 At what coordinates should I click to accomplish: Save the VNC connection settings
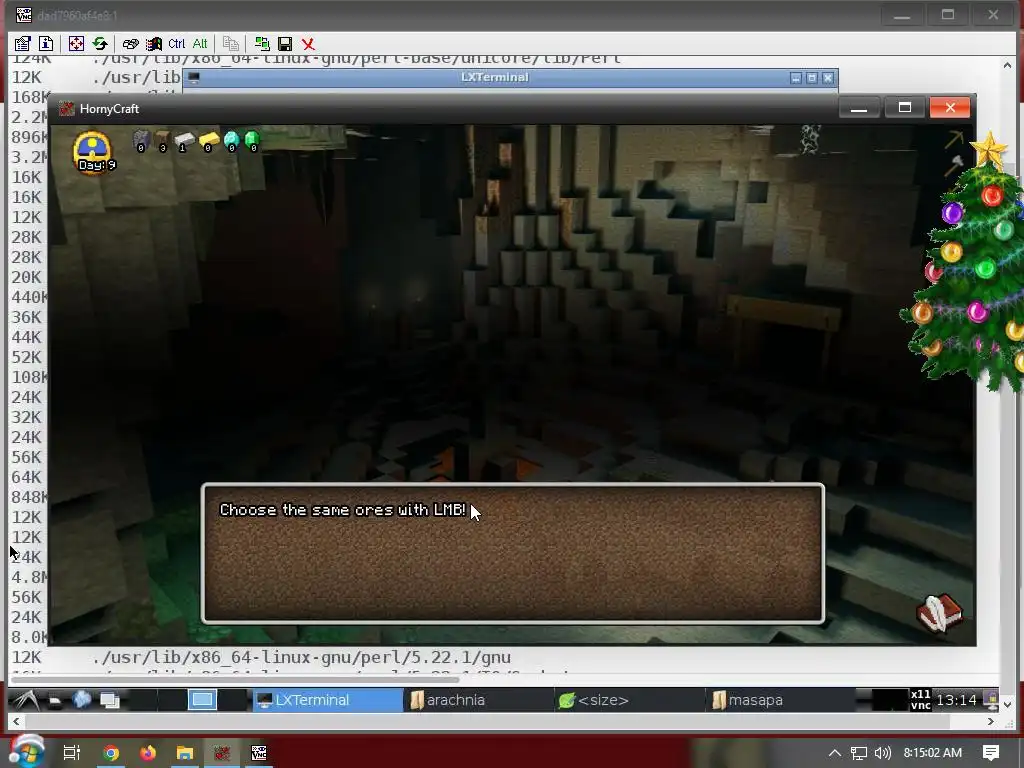pos(285,44)
